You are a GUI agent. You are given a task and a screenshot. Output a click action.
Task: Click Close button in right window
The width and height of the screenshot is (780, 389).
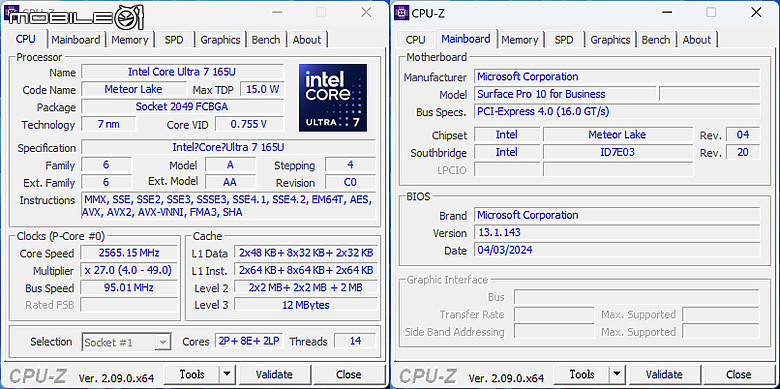click(x=739, y=374)
